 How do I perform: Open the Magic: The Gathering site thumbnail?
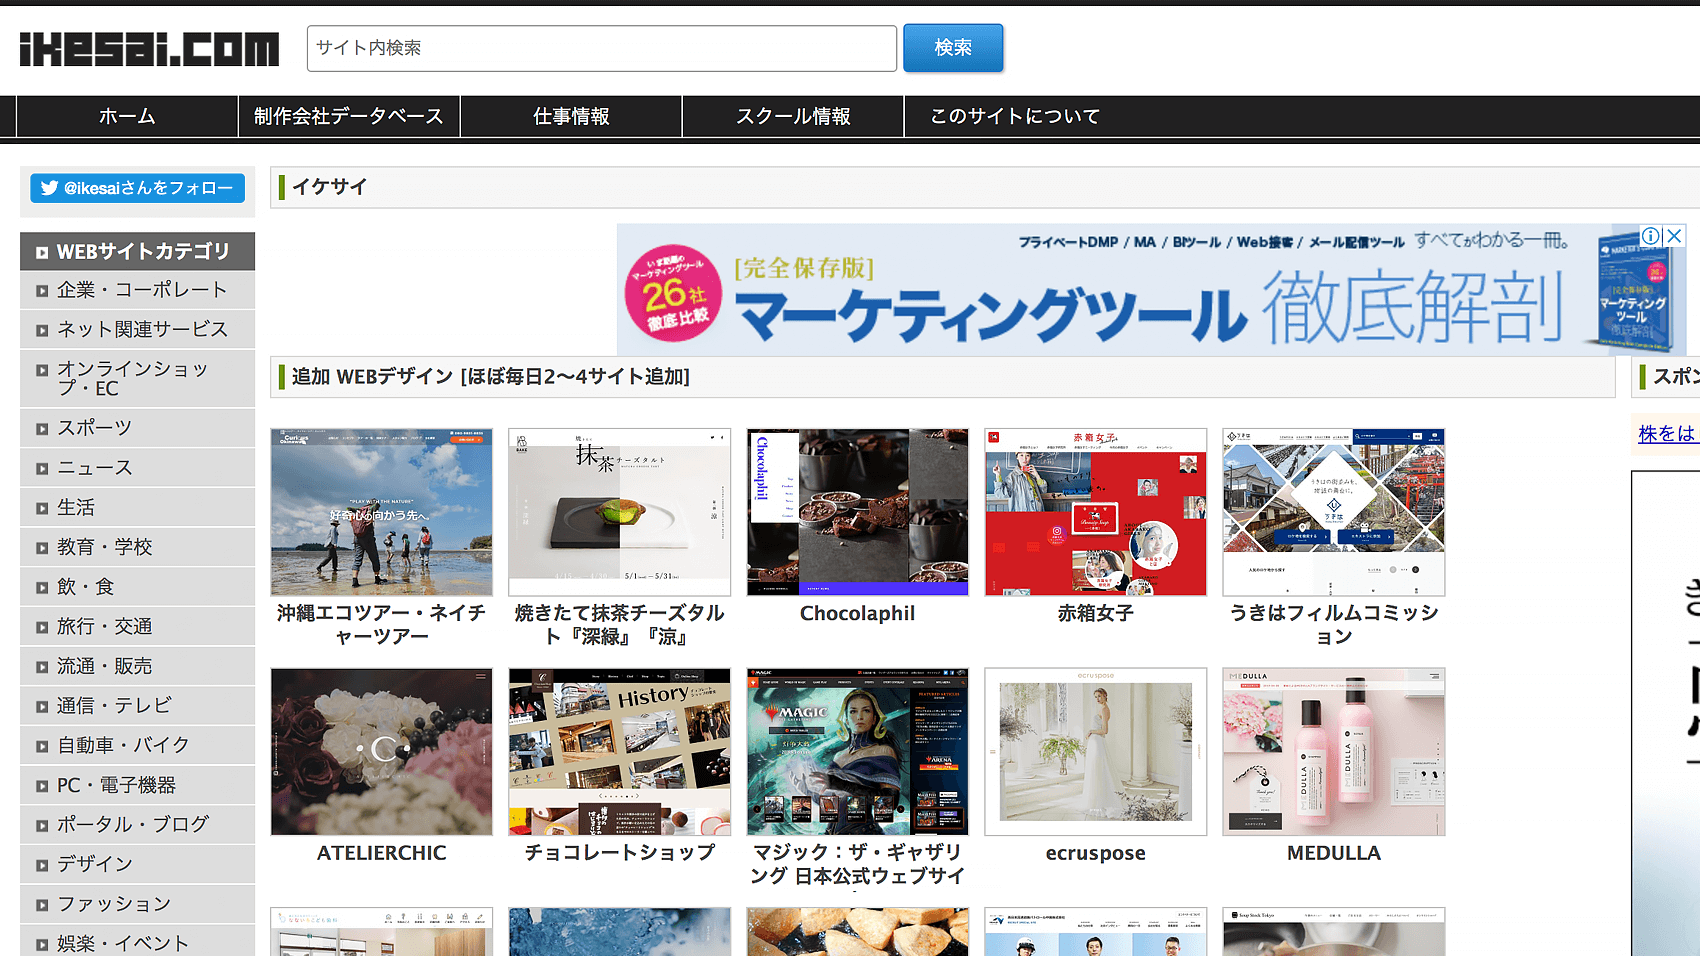point(858,752)
